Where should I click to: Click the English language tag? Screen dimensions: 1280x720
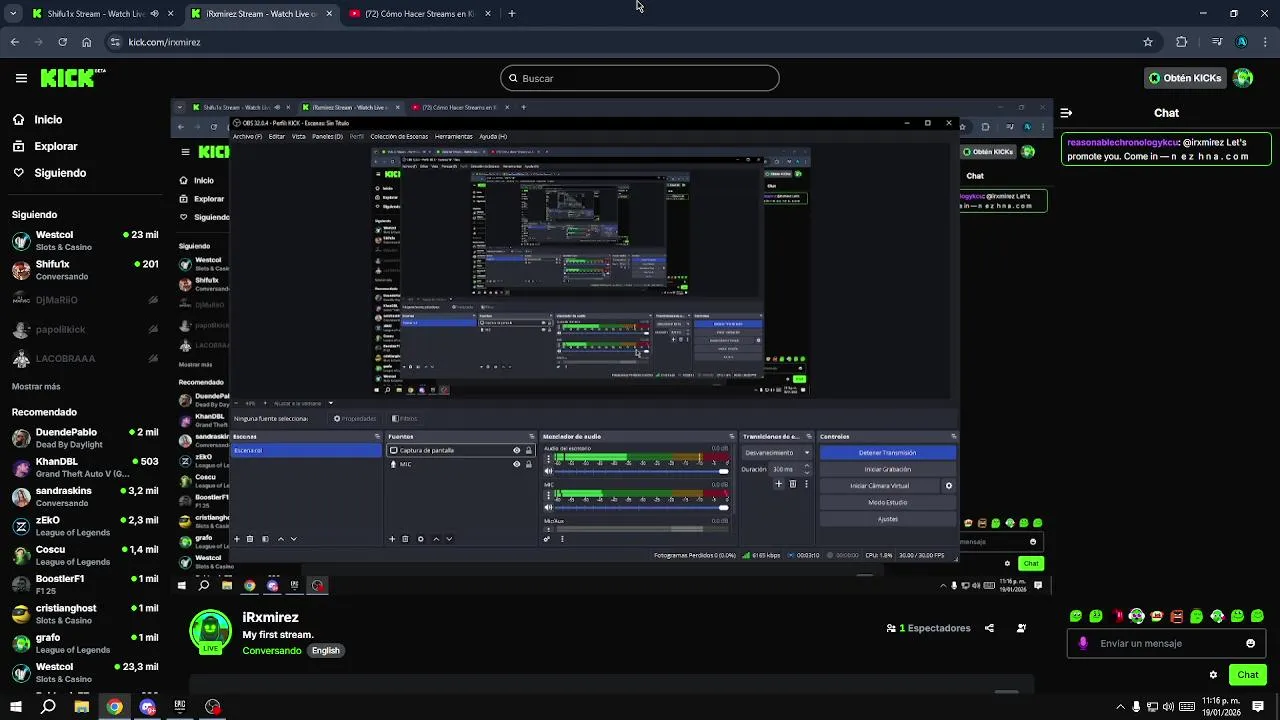pyautogui.click(x=325, y=650)
